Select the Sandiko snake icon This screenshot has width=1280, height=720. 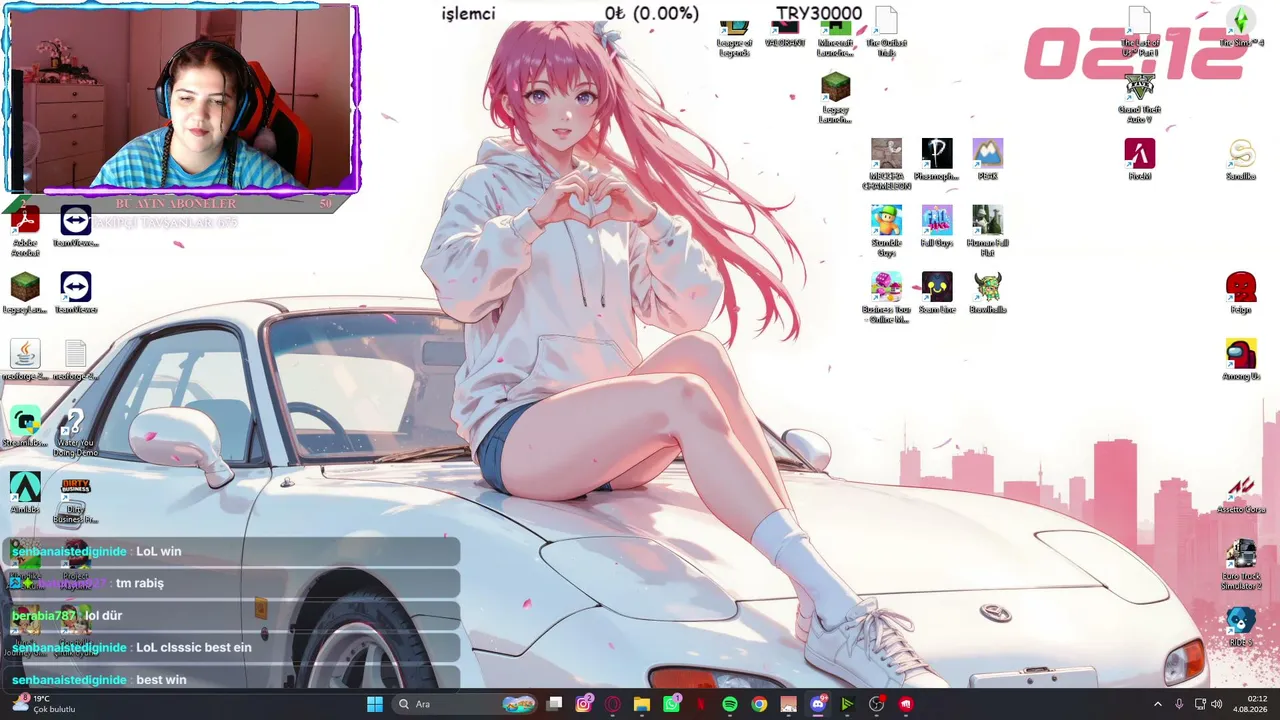click(x=1241, y=160)
